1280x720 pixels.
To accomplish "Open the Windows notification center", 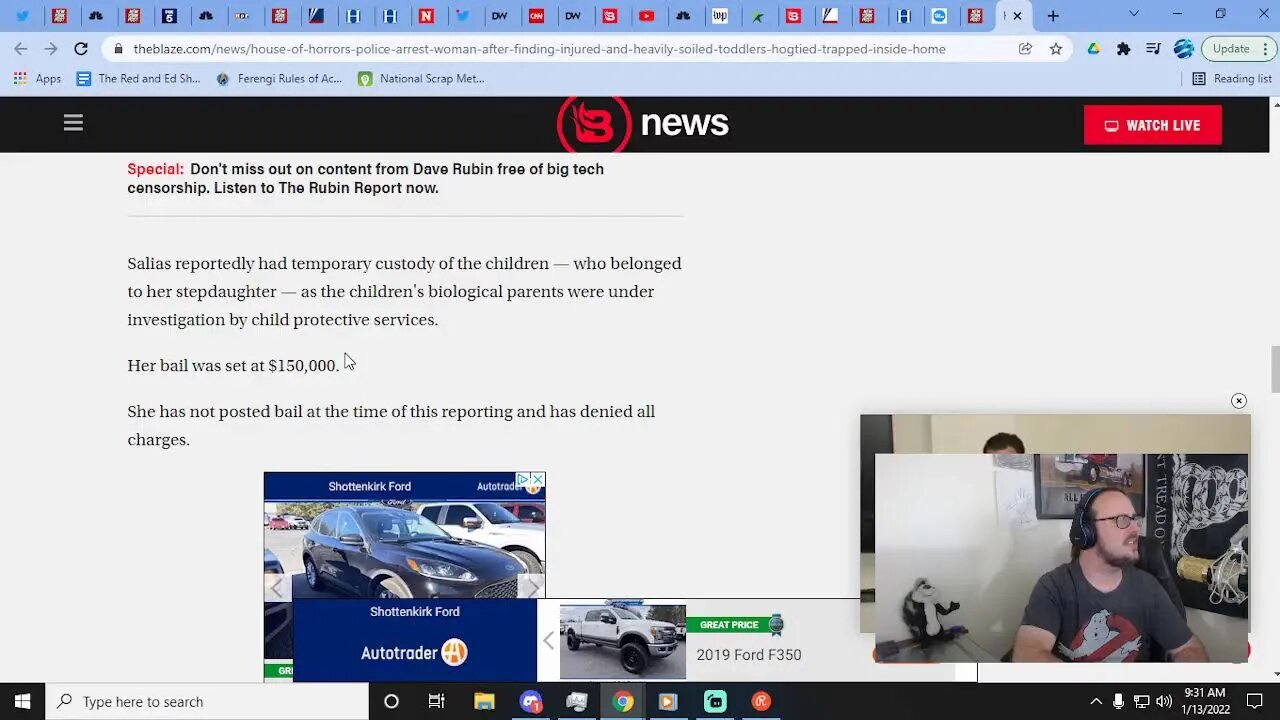I will 1255,701.
